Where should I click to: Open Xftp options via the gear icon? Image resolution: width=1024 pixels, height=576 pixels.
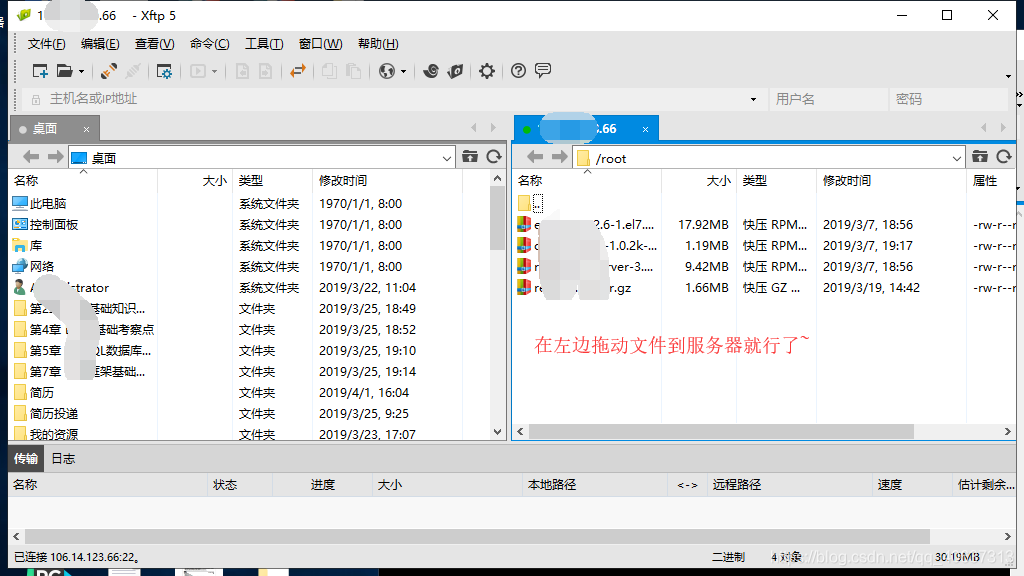pyautogui.click(x=487, y=71)
